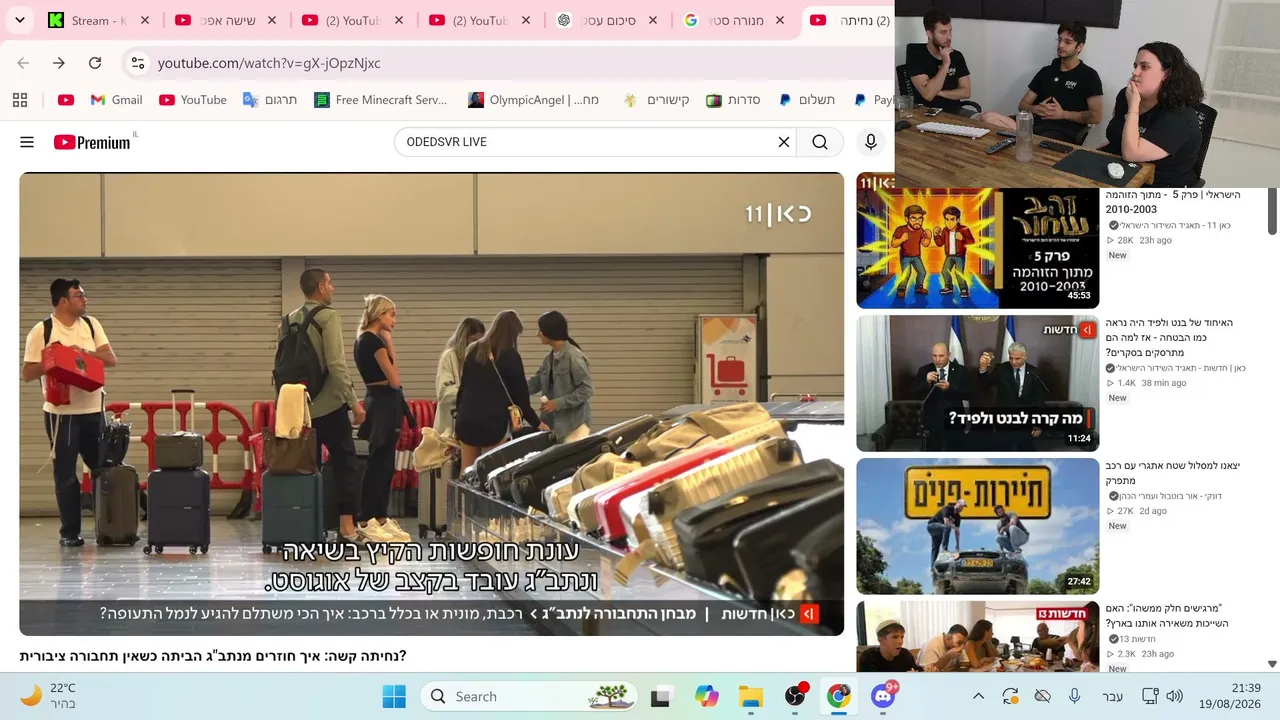The height and width of the screenshot is (720, 1280).
Task: Switch to OBS Studio on taskbar
Action: pos(796,696)
